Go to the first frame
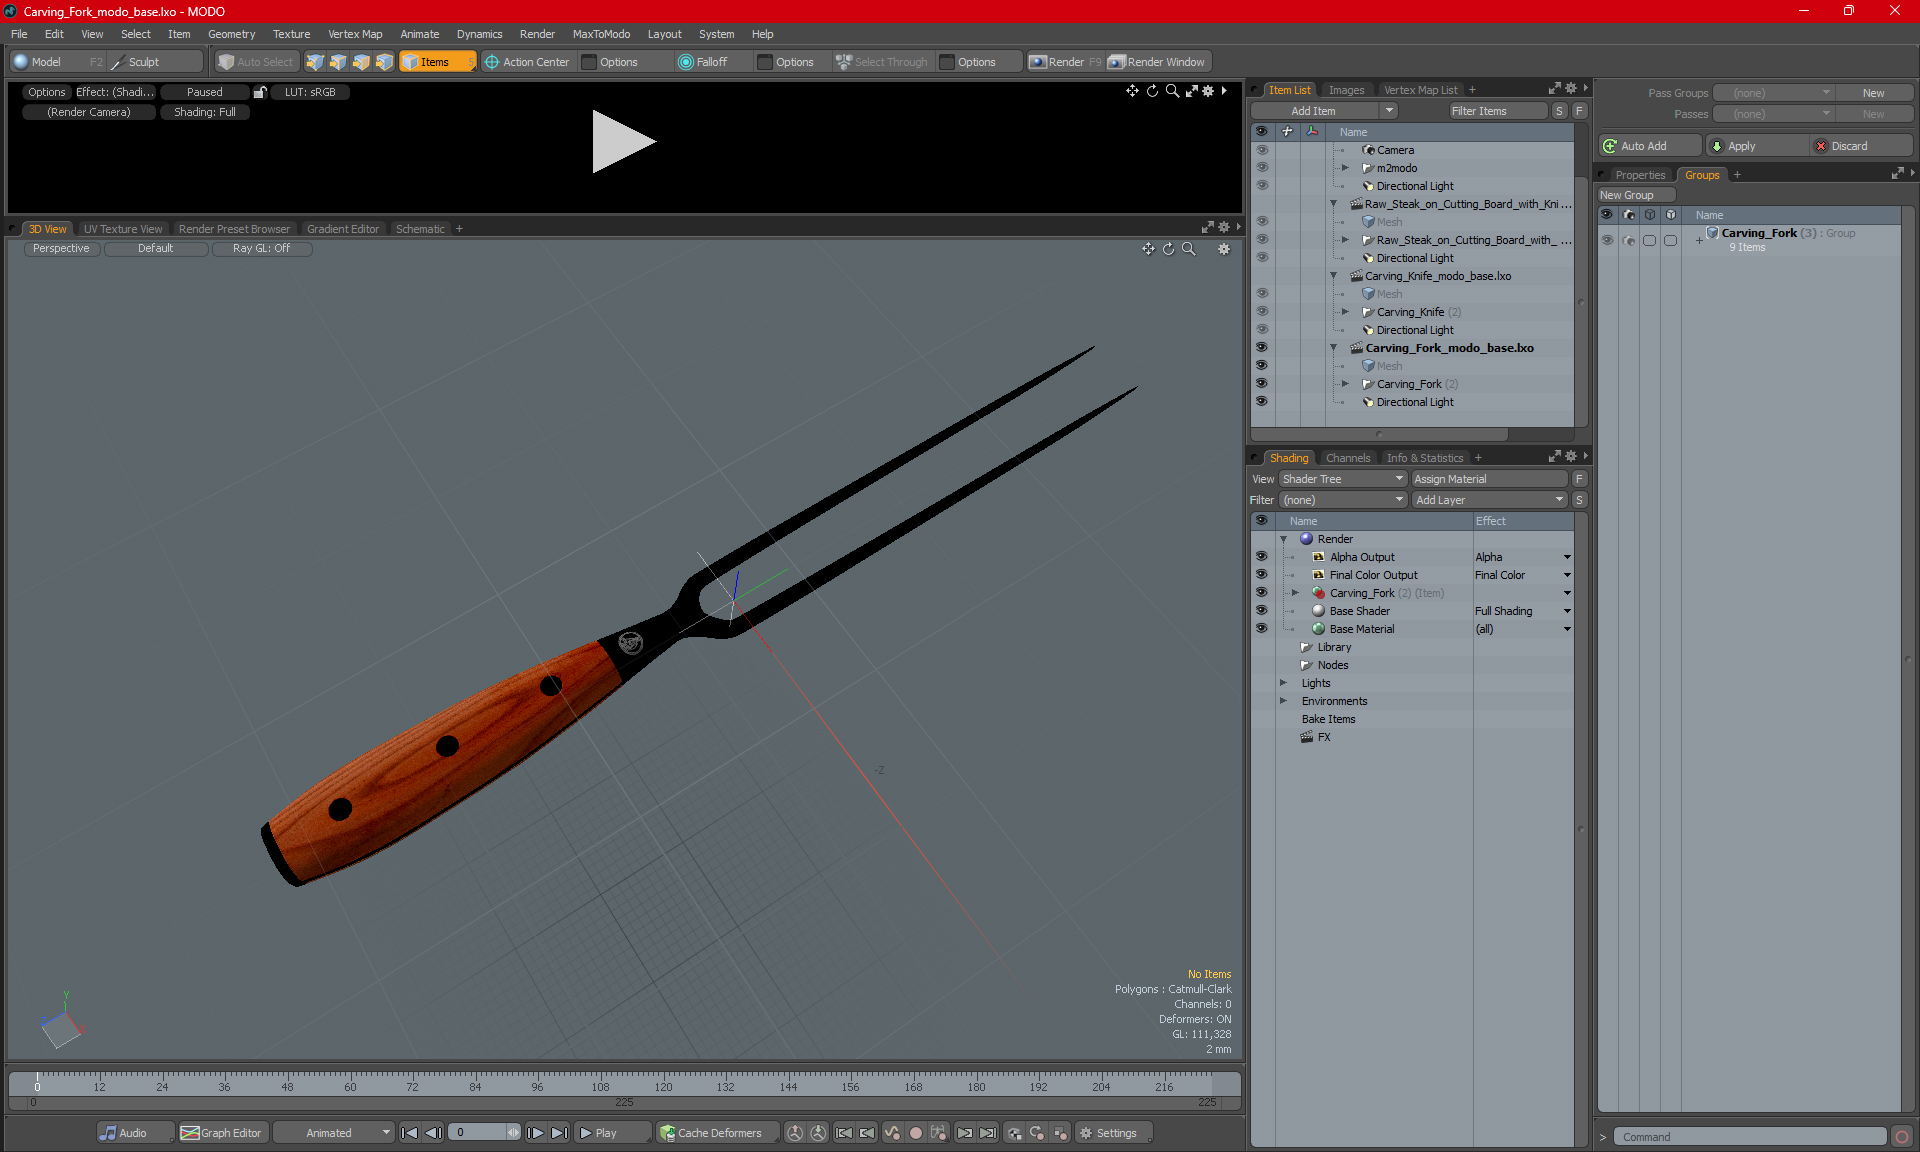1920x1152 pixels. tap(409, 1133)
